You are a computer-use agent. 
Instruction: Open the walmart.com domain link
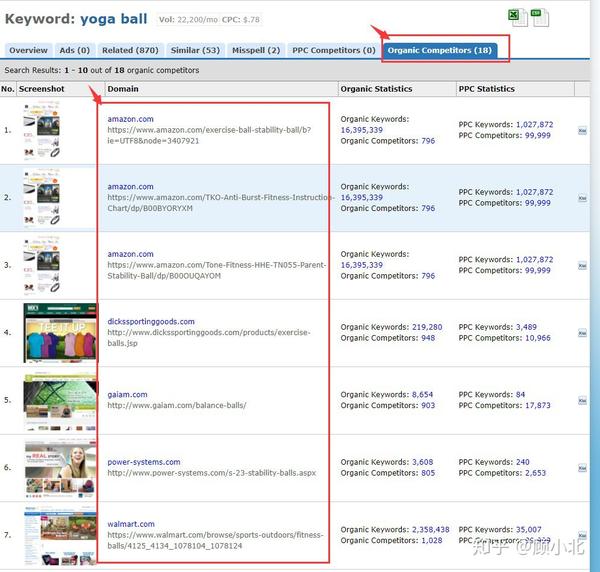[x=131, y=524]
